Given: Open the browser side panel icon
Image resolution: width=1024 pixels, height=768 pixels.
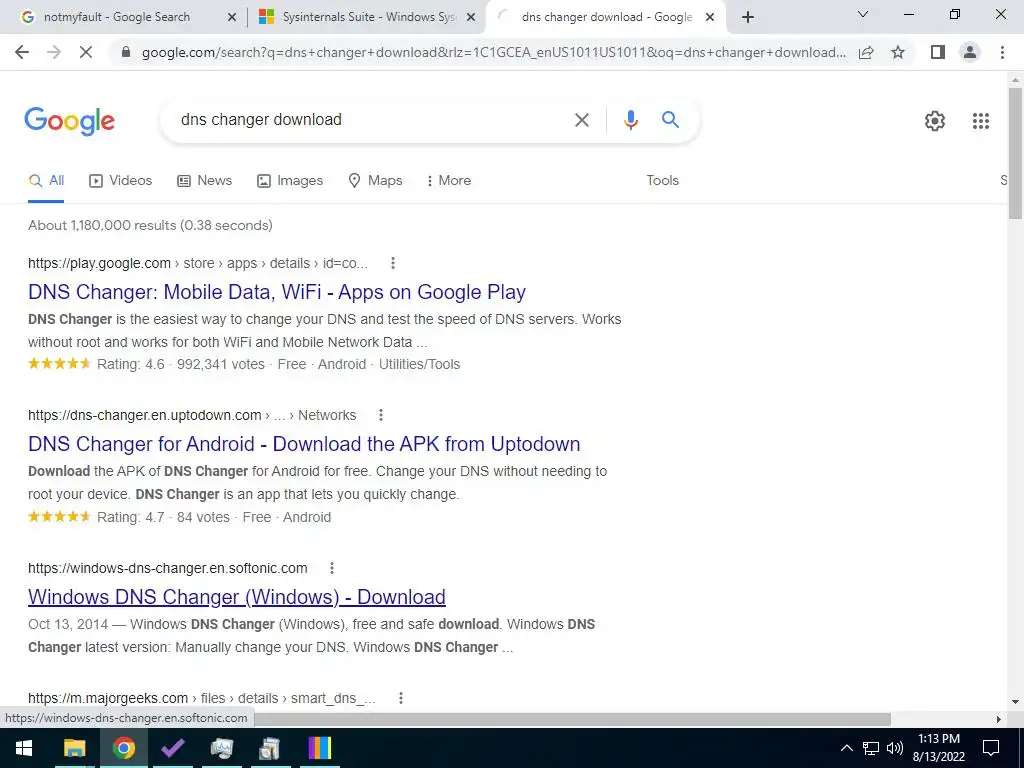Looking at the screenshot, I should (x=938, y=52).
